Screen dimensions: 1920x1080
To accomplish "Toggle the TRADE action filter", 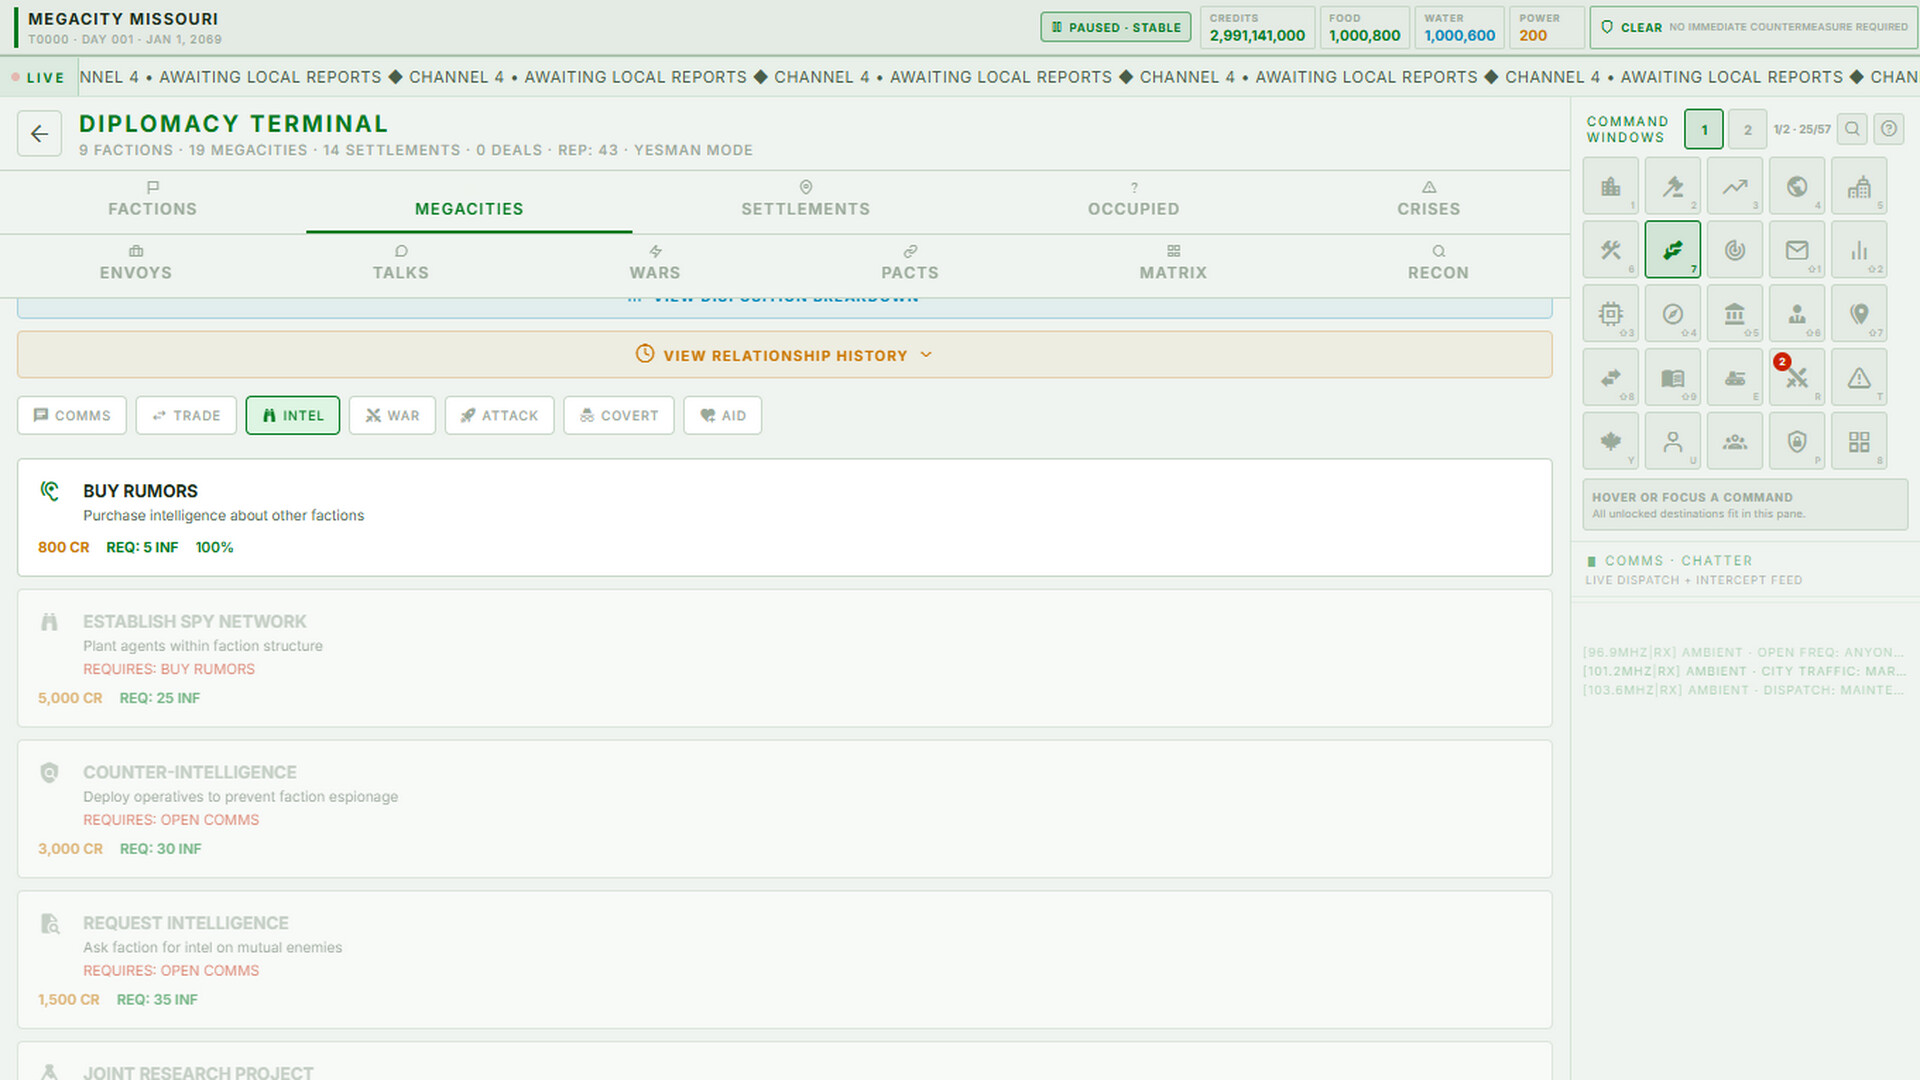I will 186,415.
